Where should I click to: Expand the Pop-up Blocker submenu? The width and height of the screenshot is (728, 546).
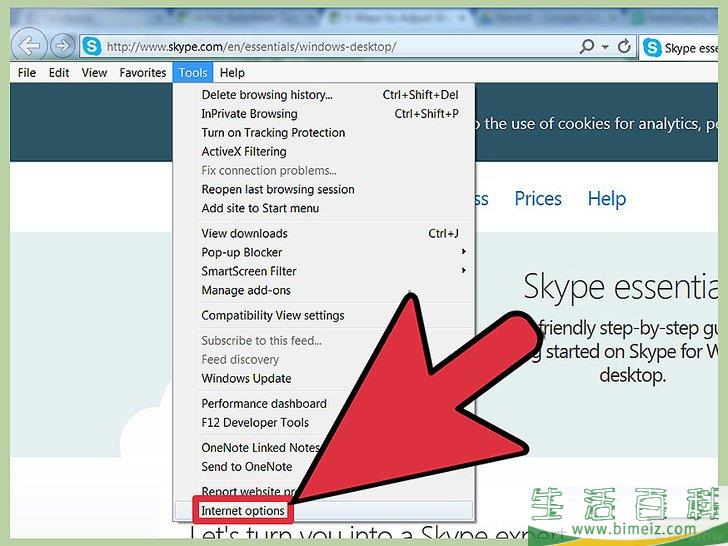click(325, 253)
